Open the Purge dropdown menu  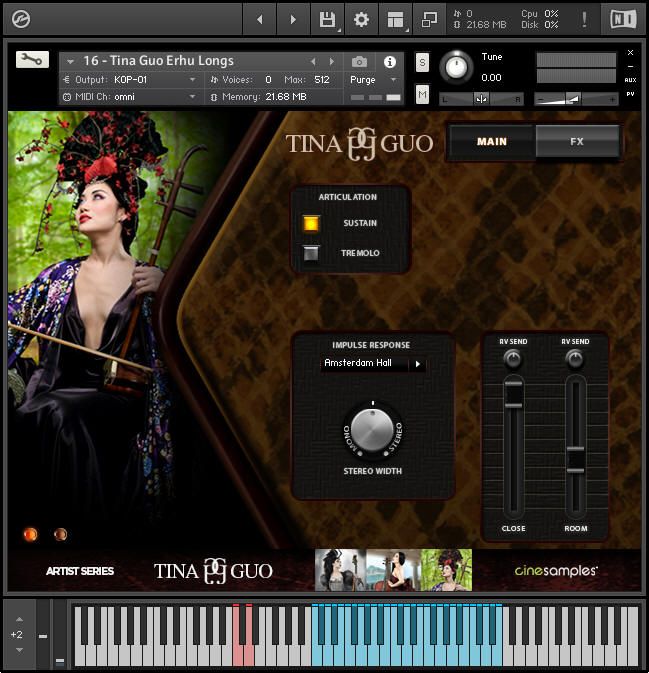click(x=393, y=80)
